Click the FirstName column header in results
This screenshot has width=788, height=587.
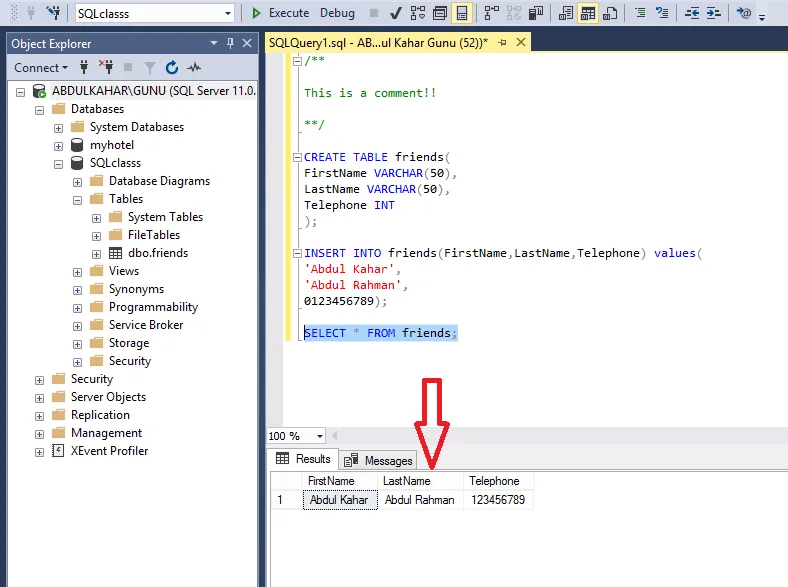[340, 481]
